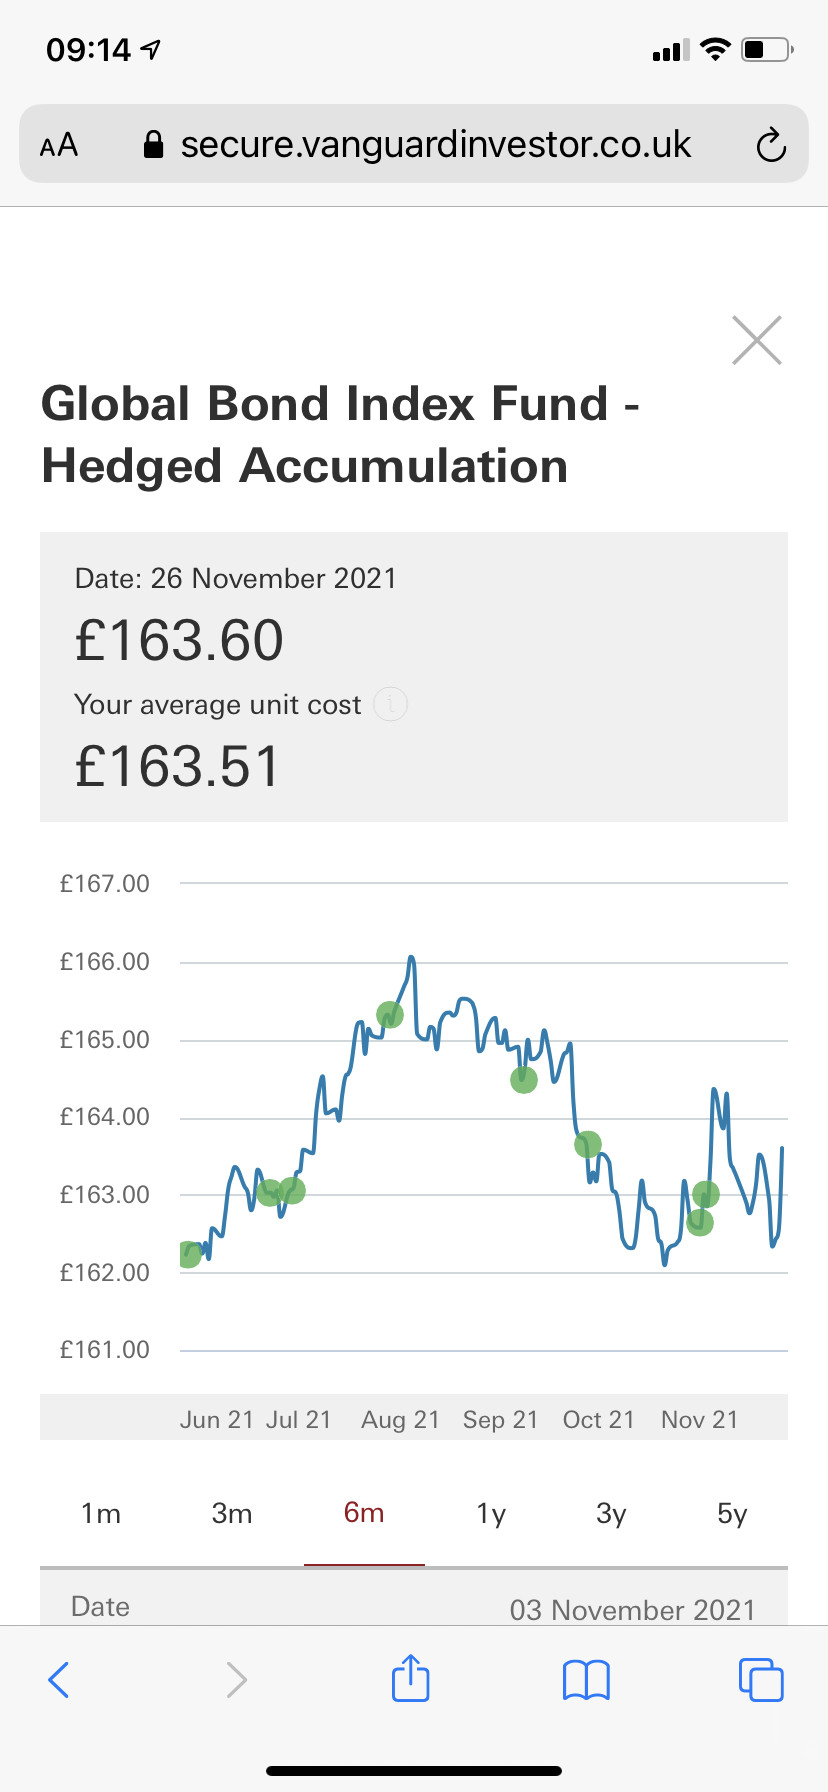
Task: Open Safari bookmarks
Action: tap(586, 1679)
